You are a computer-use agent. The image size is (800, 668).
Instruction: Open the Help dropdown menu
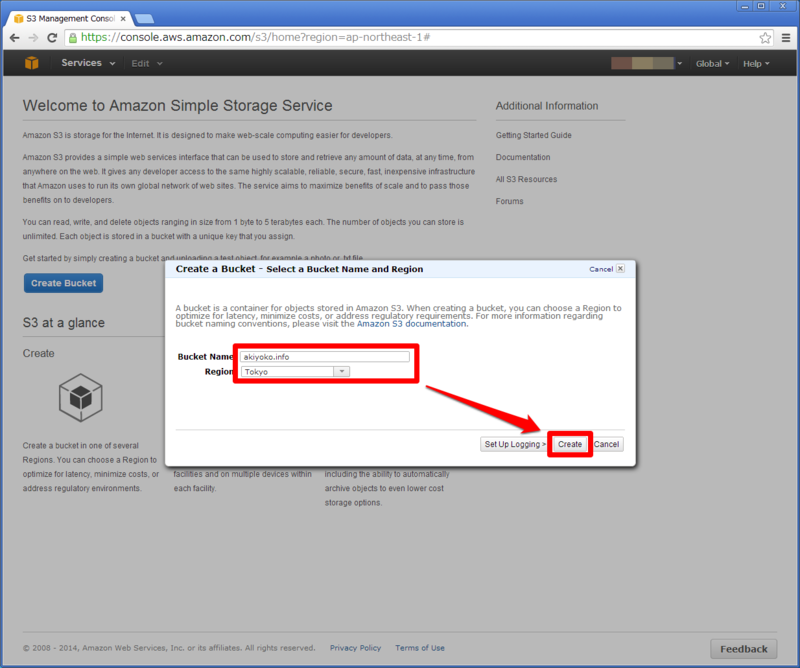[x=756, y=63]
